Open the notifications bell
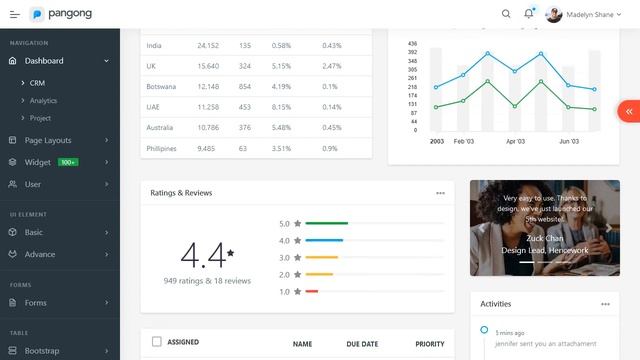 tap(529, 13)
